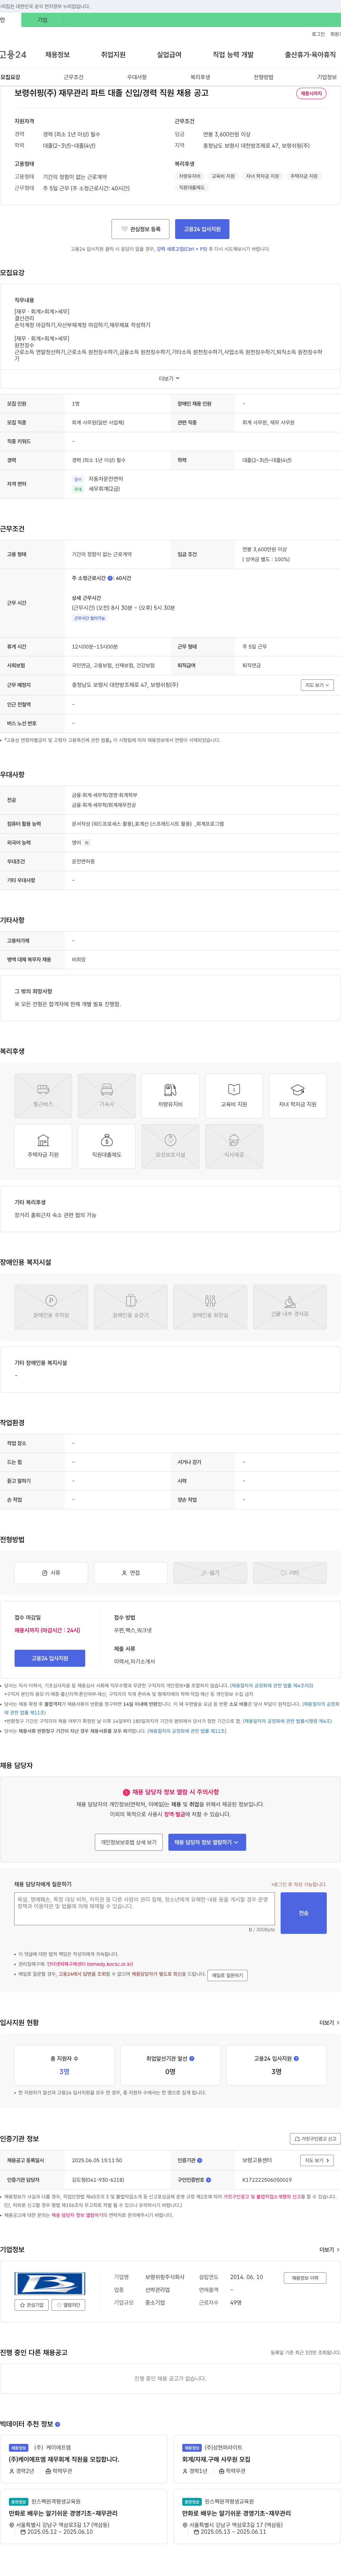Jump to 기업정보 section tab
This screenshot has height=2576, width=341.
(x=327, y=77)
